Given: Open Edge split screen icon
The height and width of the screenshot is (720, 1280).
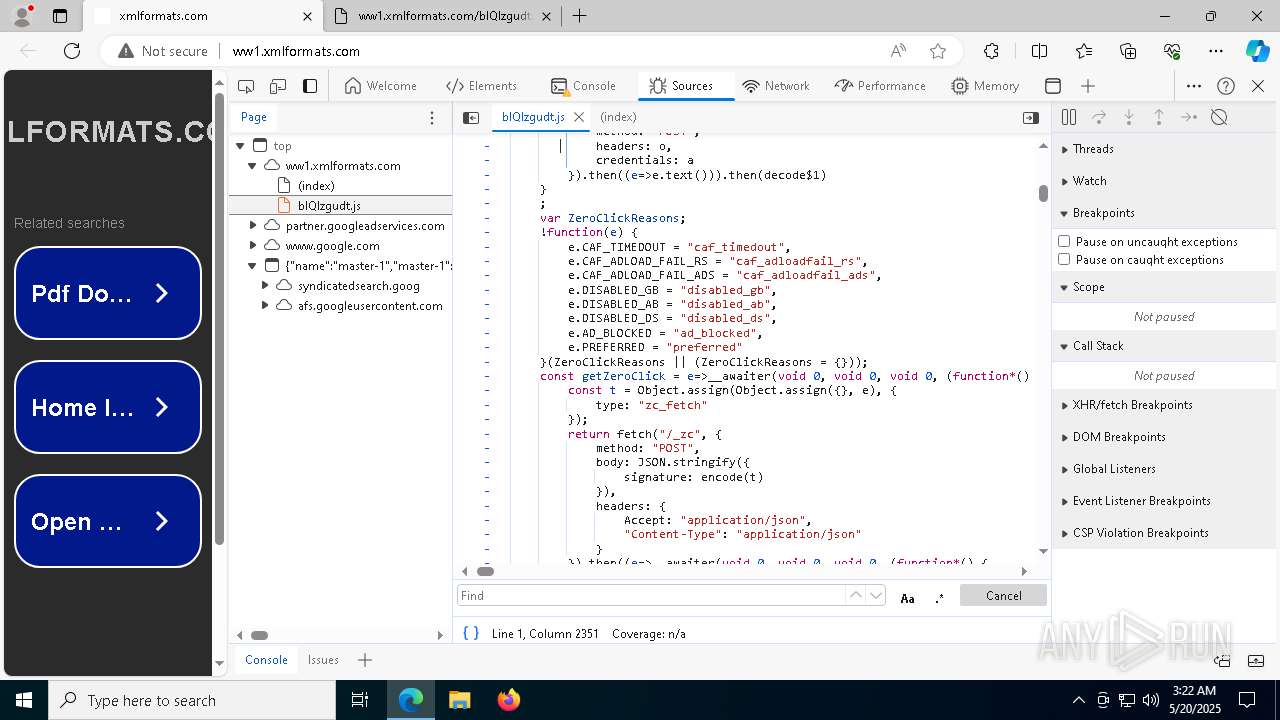Looking at the screenshot, I should pyautogui.click(x=1039, y=51).
